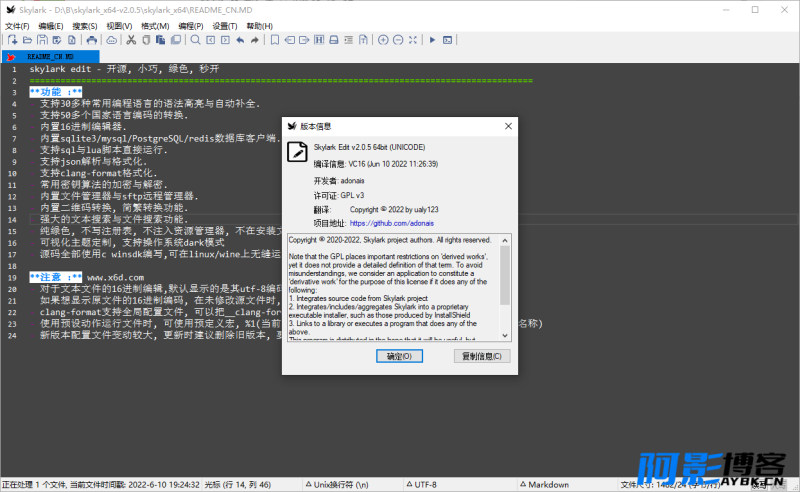Viewport: 800px width, 492px height.
Task: Click editor line 6 内置16进制编辑器
Action: pos(83,127)
